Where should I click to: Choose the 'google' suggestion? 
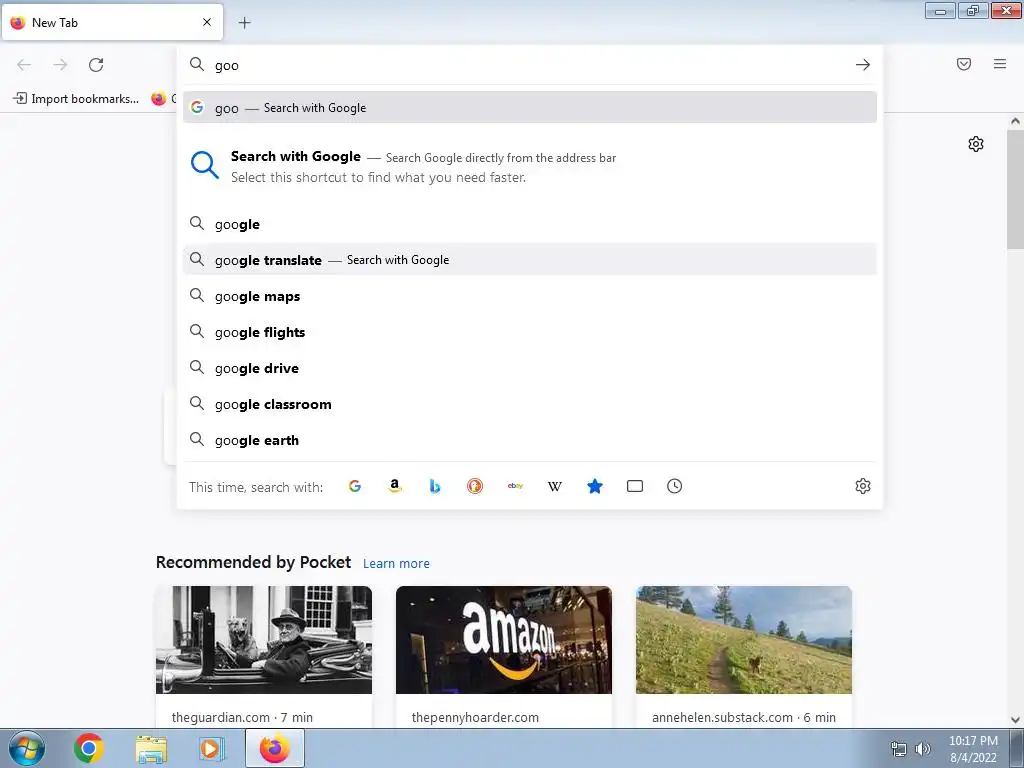[530, 224]
